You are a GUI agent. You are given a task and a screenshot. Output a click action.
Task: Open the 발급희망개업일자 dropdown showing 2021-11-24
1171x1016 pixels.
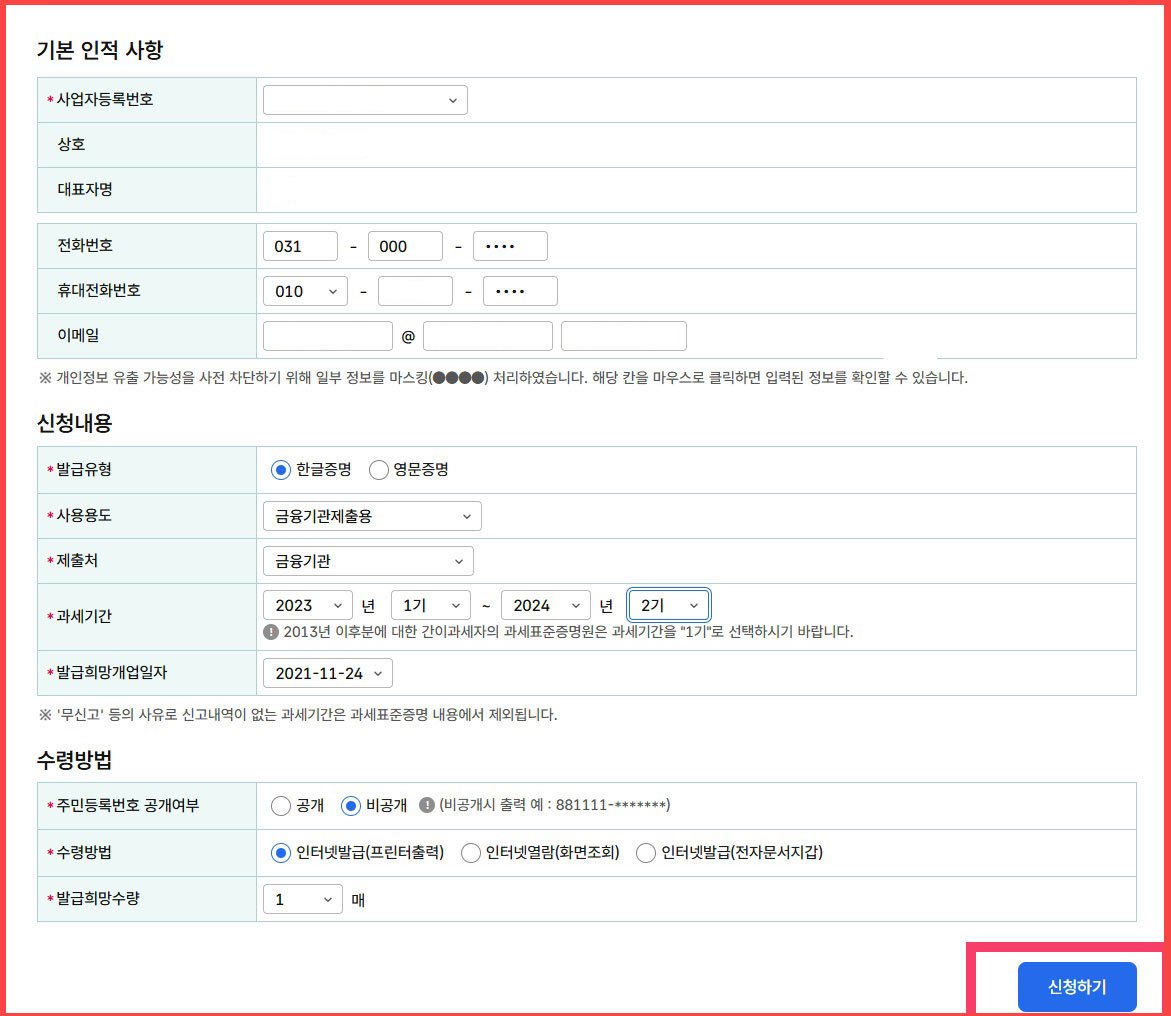click(327, 673)
